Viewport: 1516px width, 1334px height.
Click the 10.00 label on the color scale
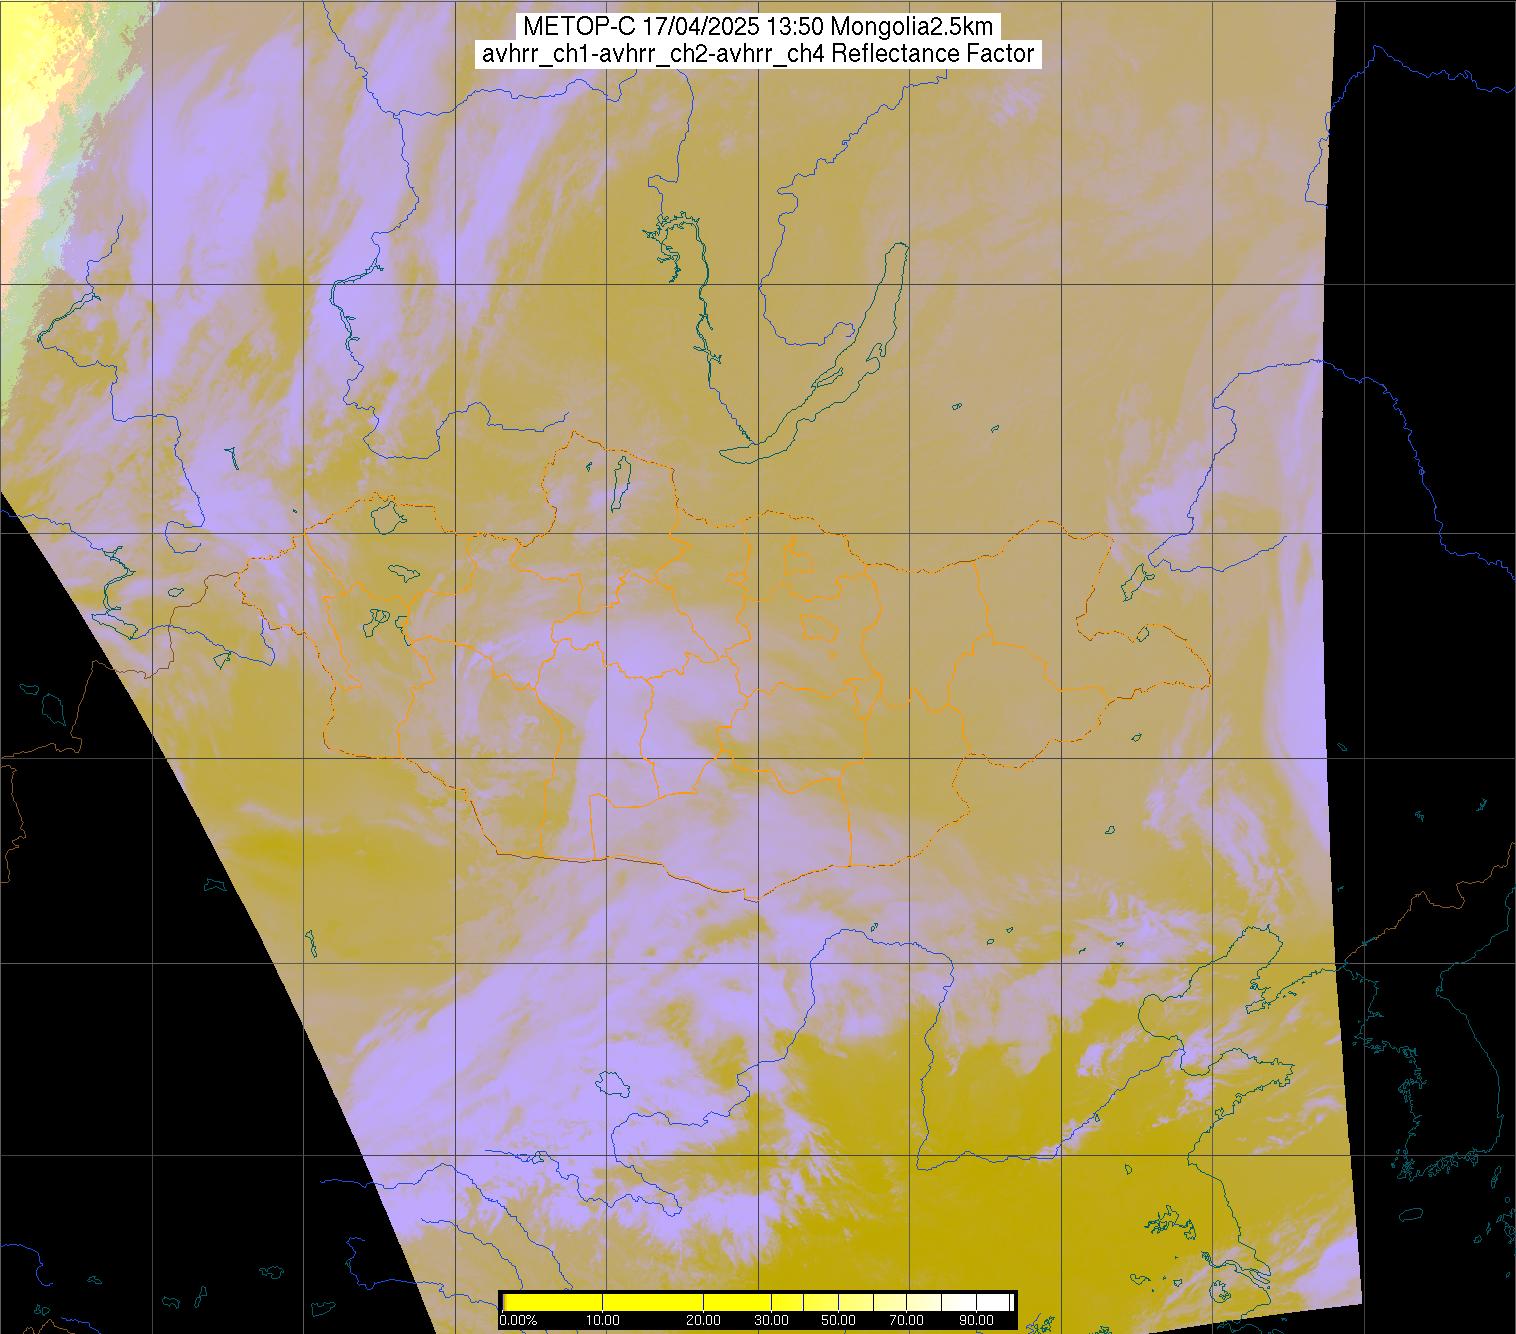(x=603, y=1320)
